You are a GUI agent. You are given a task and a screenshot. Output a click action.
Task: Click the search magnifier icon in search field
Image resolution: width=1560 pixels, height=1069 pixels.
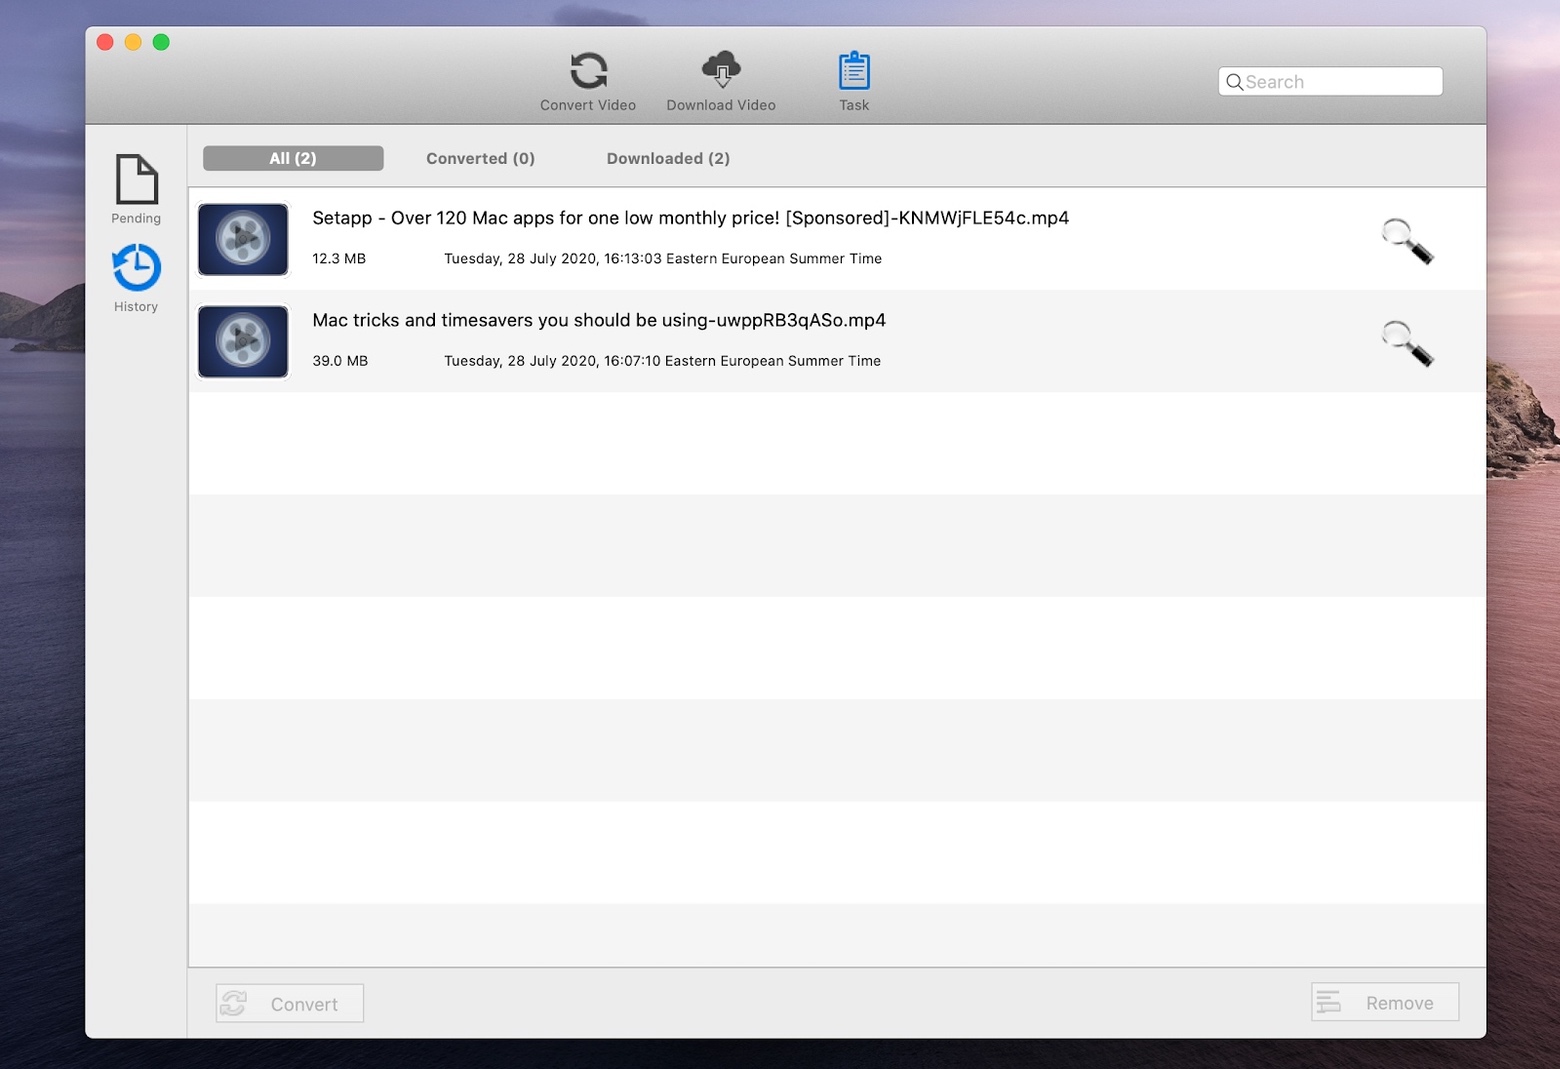pyautogui.click(x=1235, y=82)
